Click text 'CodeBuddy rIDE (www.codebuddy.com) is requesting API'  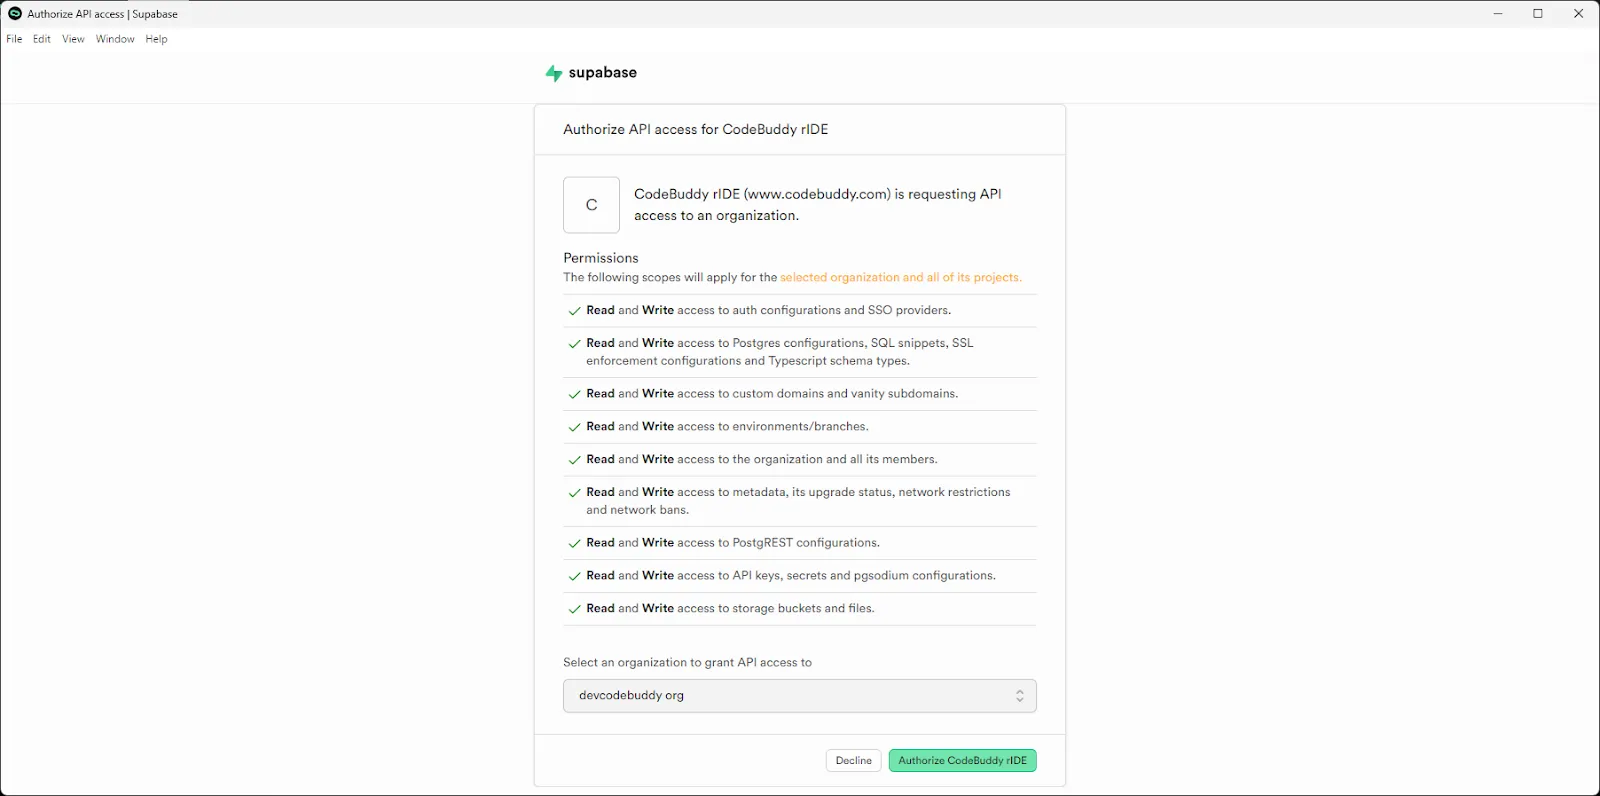click(818, 194)
